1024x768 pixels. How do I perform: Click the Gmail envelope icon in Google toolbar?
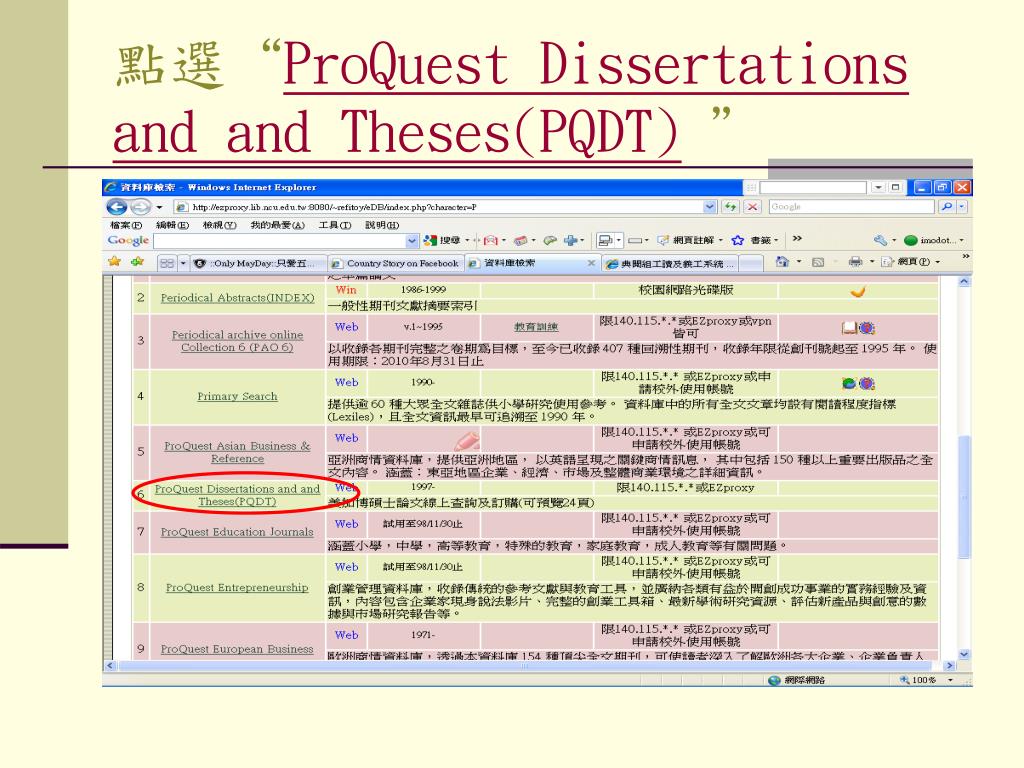pyautogui.click(x=490, y=240)
